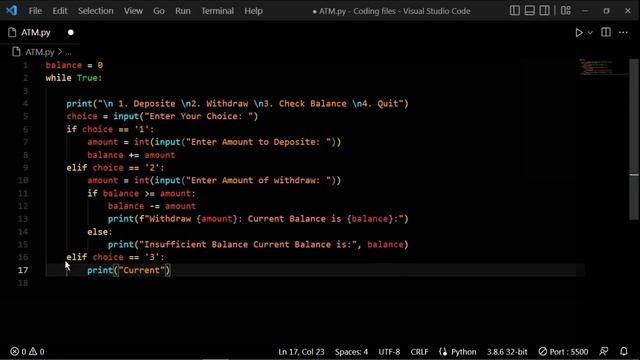The height and width of the screenshot is (360, 640).
Task: Run the Python file with play icon
Action: tap(579, 33)
